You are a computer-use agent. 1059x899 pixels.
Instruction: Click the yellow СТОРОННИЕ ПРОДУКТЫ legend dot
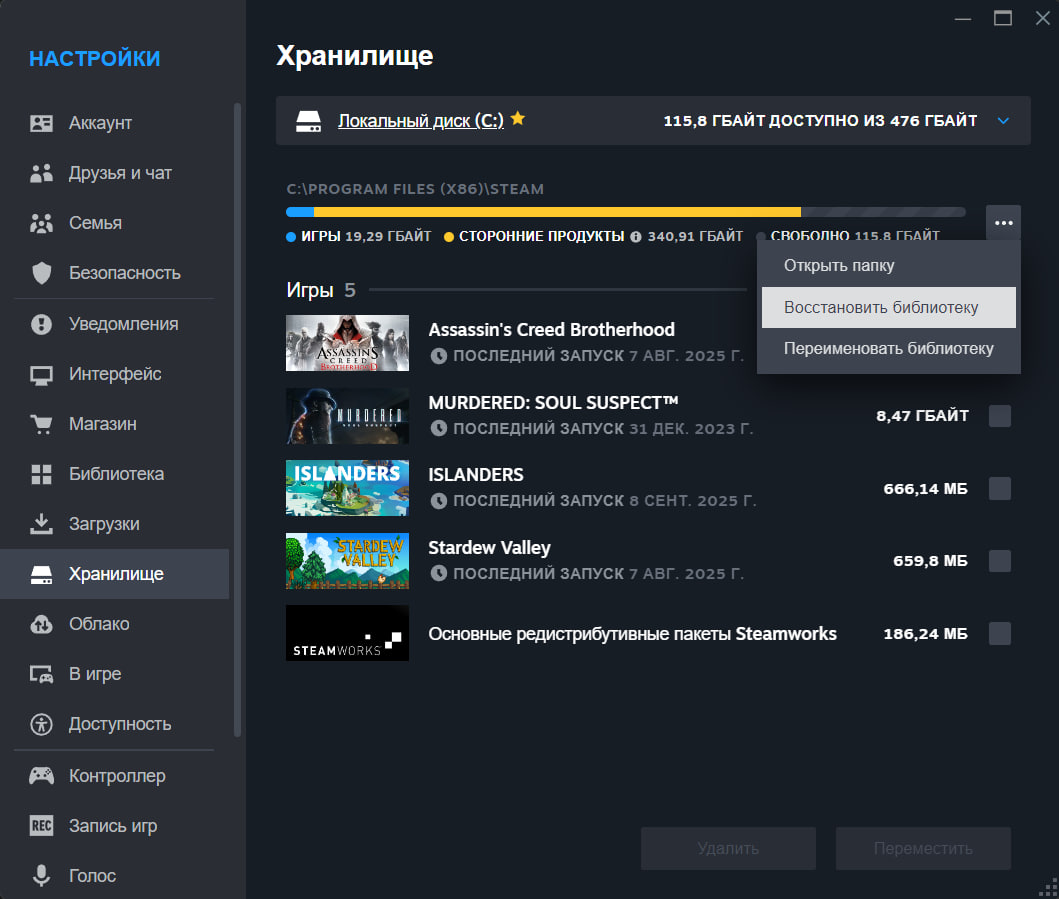(448, 237)
